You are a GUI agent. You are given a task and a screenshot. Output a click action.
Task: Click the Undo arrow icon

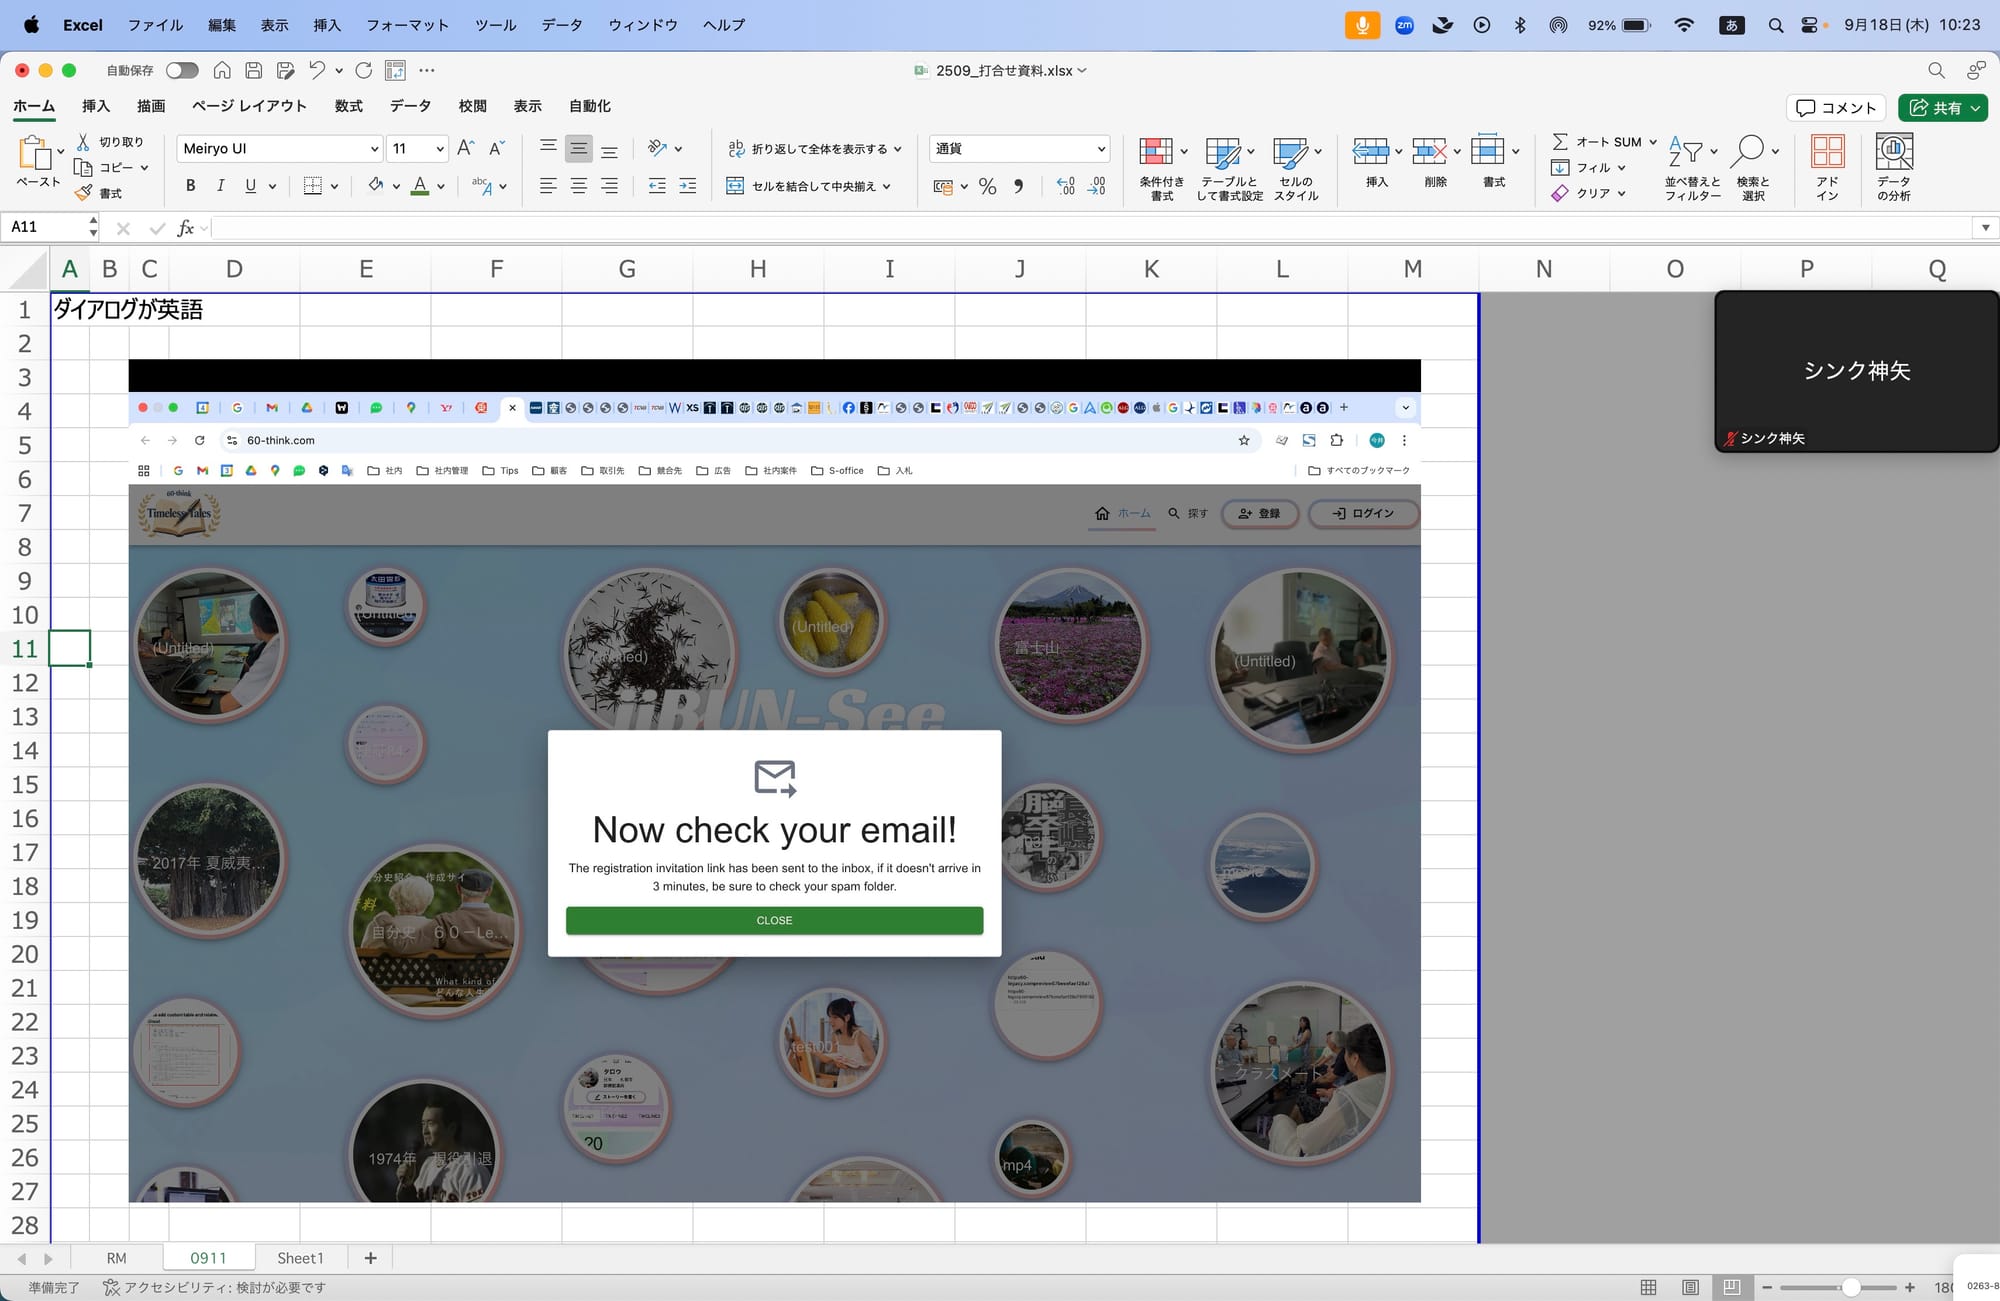[317, 70]
